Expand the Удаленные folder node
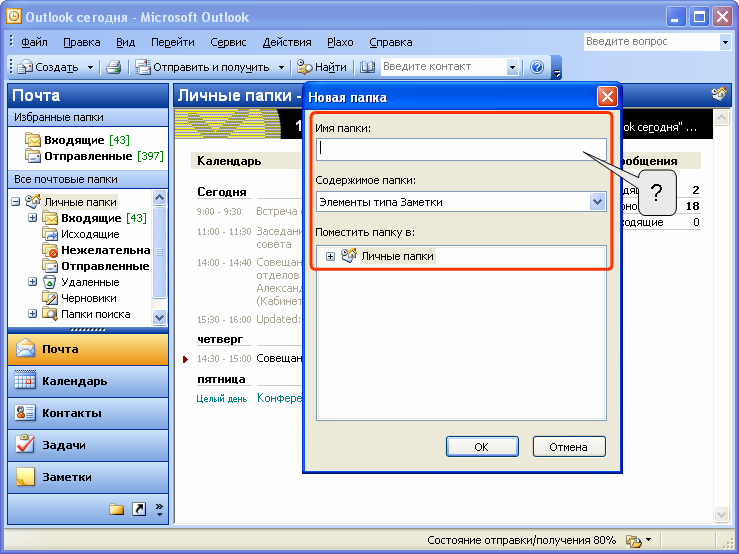 click(32, 282)
